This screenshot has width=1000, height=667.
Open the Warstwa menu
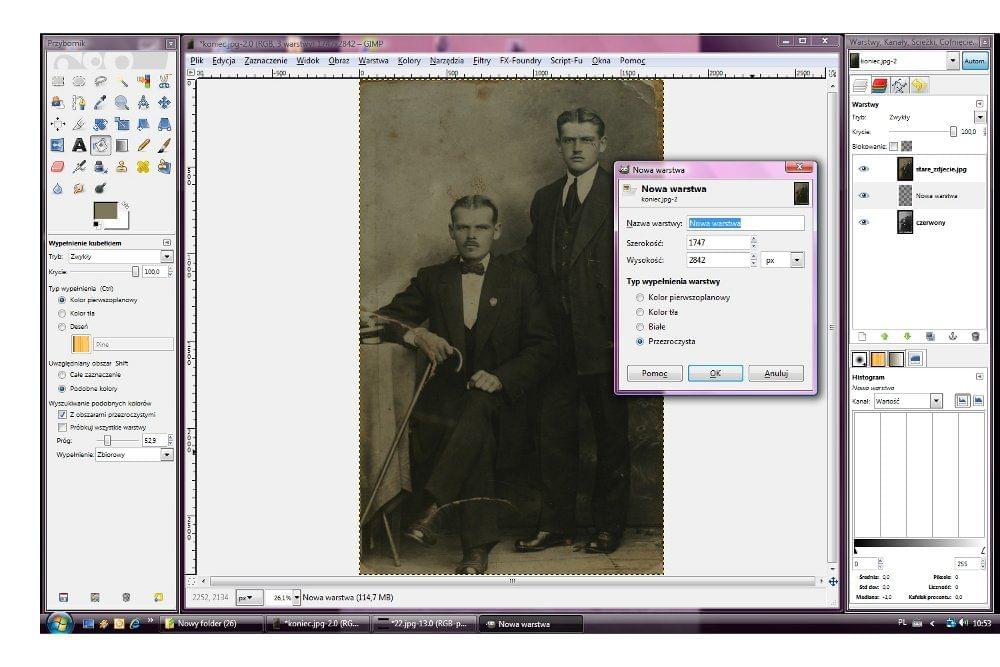pyautogui.click(x=373, y=60)
